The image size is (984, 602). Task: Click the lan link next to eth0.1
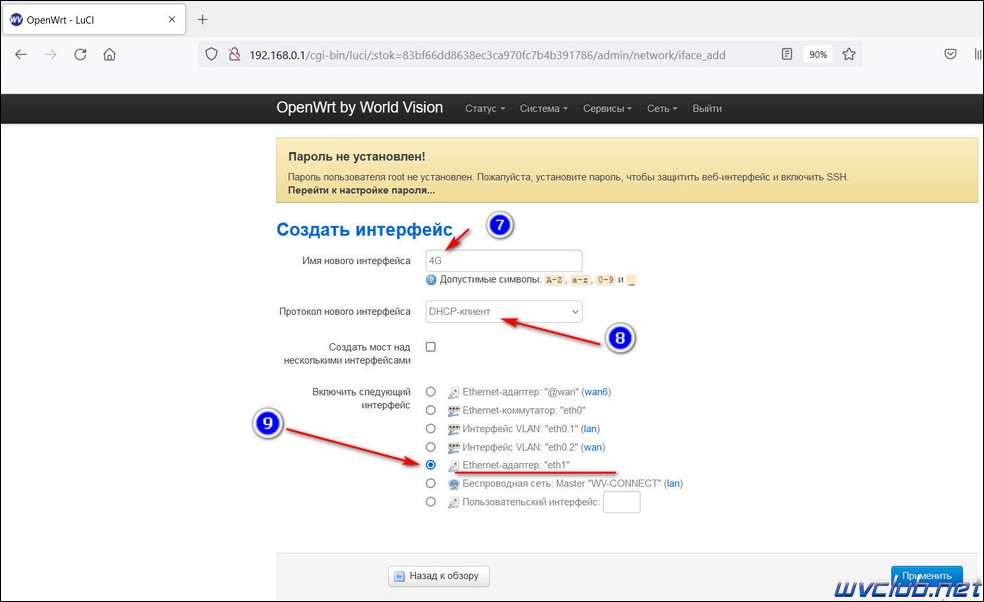590,429
